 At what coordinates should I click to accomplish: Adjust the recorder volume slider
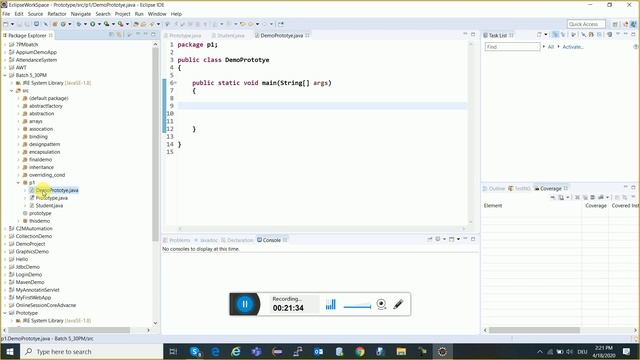pyautogui.click(x=358, y=307)
